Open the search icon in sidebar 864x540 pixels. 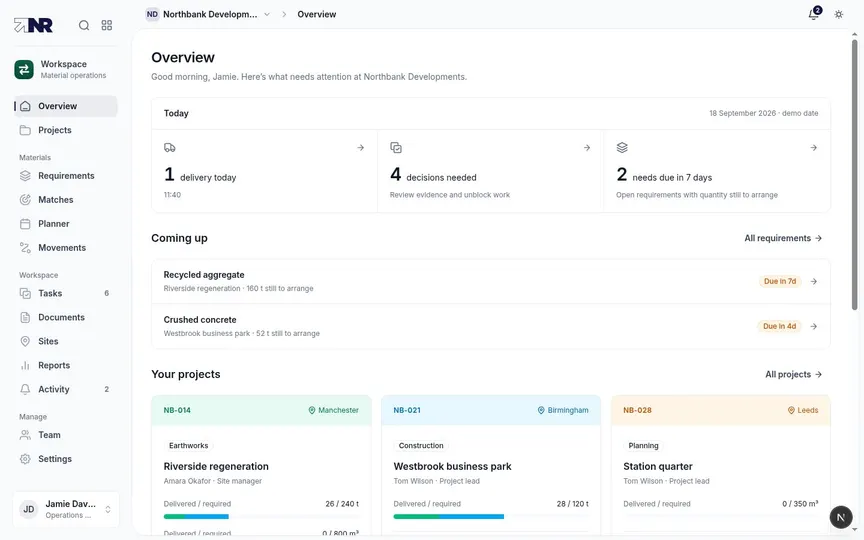point(84,25)
